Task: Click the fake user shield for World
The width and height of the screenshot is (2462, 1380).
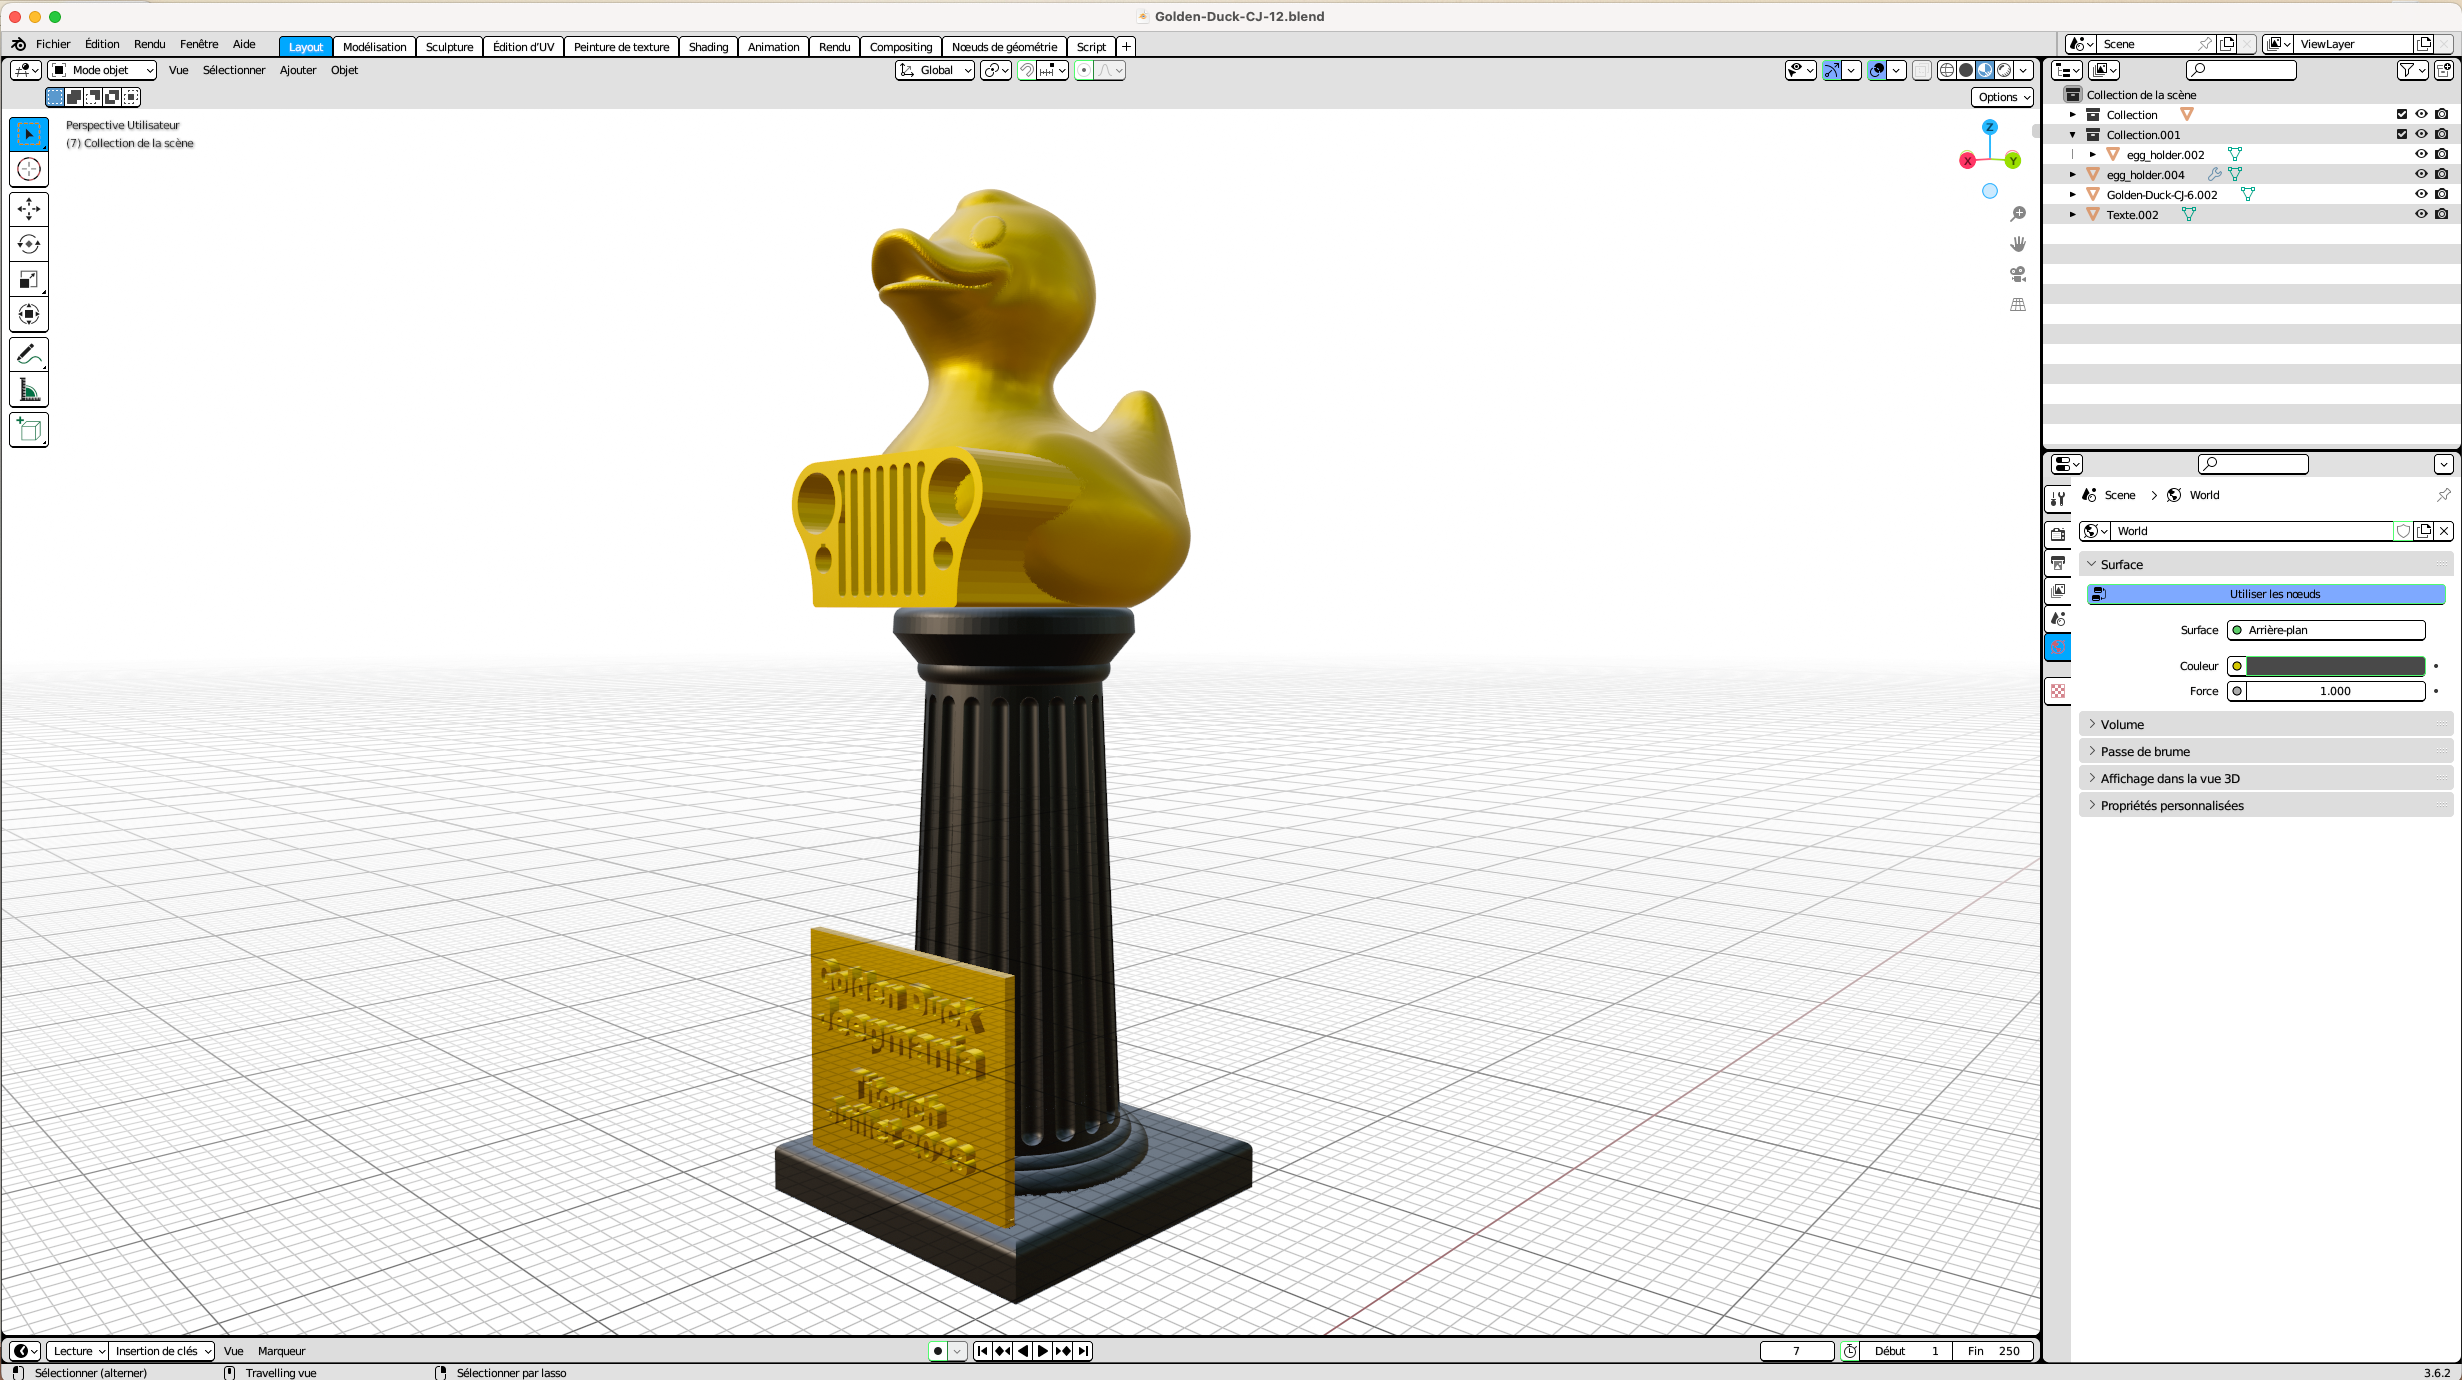Action: (2402, 531)
